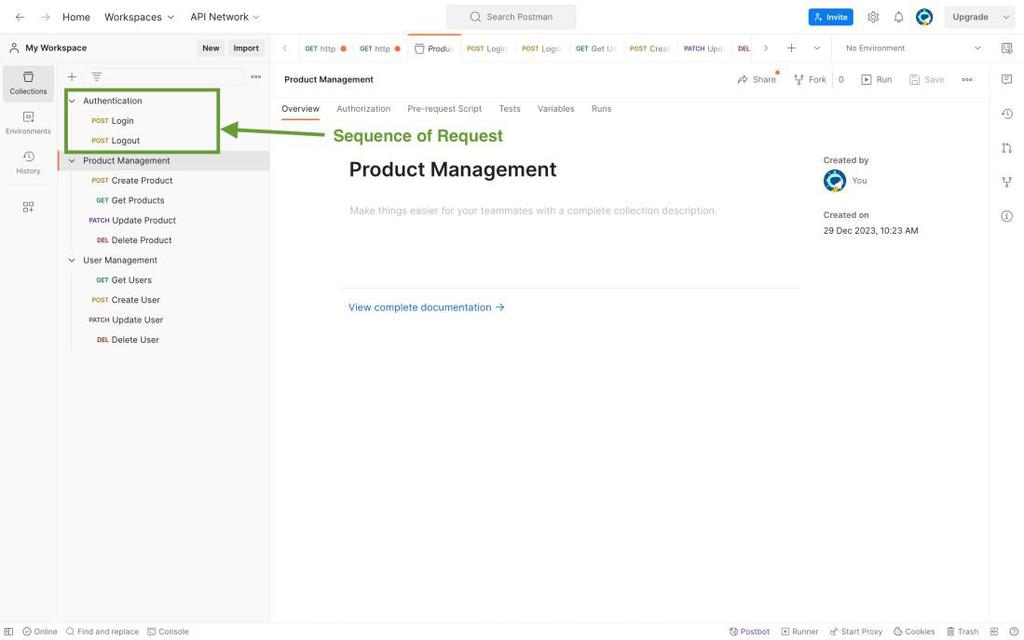Click the Trash icon in the status bar
The height and width of the screenshot is (640, 1024).
[962, 631]
